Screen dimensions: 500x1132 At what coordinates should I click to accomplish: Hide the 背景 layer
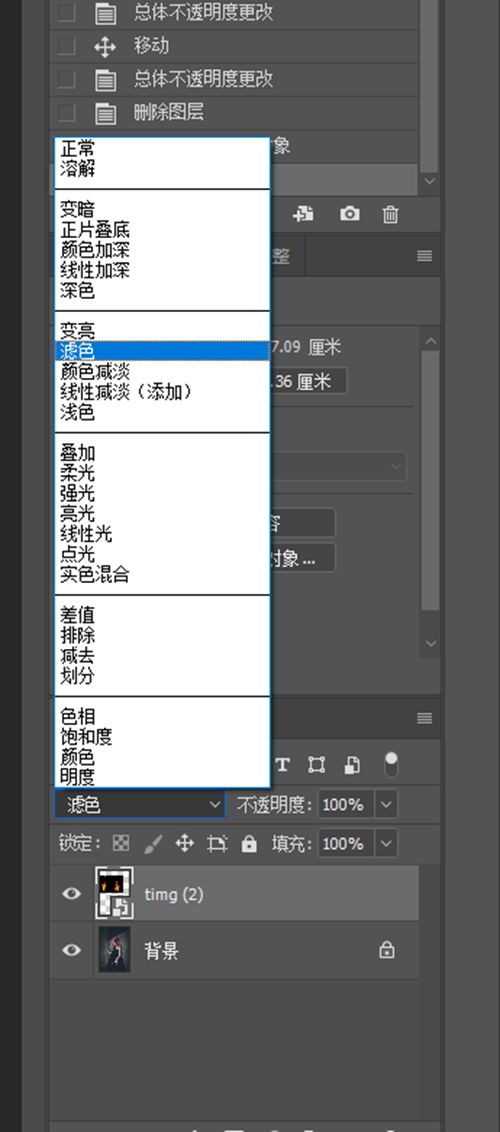tap(71, 950)
